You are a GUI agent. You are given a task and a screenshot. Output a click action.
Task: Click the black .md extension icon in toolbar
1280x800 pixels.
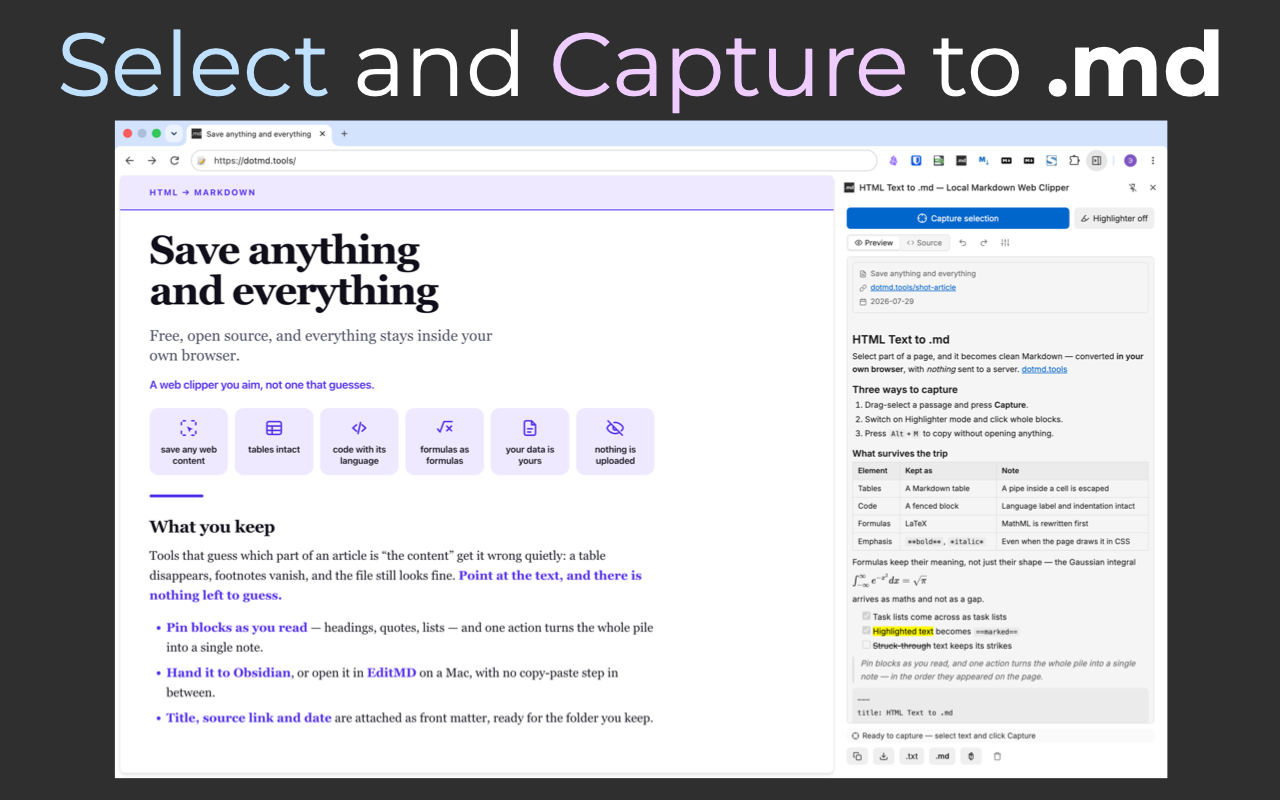pos(961,160)
